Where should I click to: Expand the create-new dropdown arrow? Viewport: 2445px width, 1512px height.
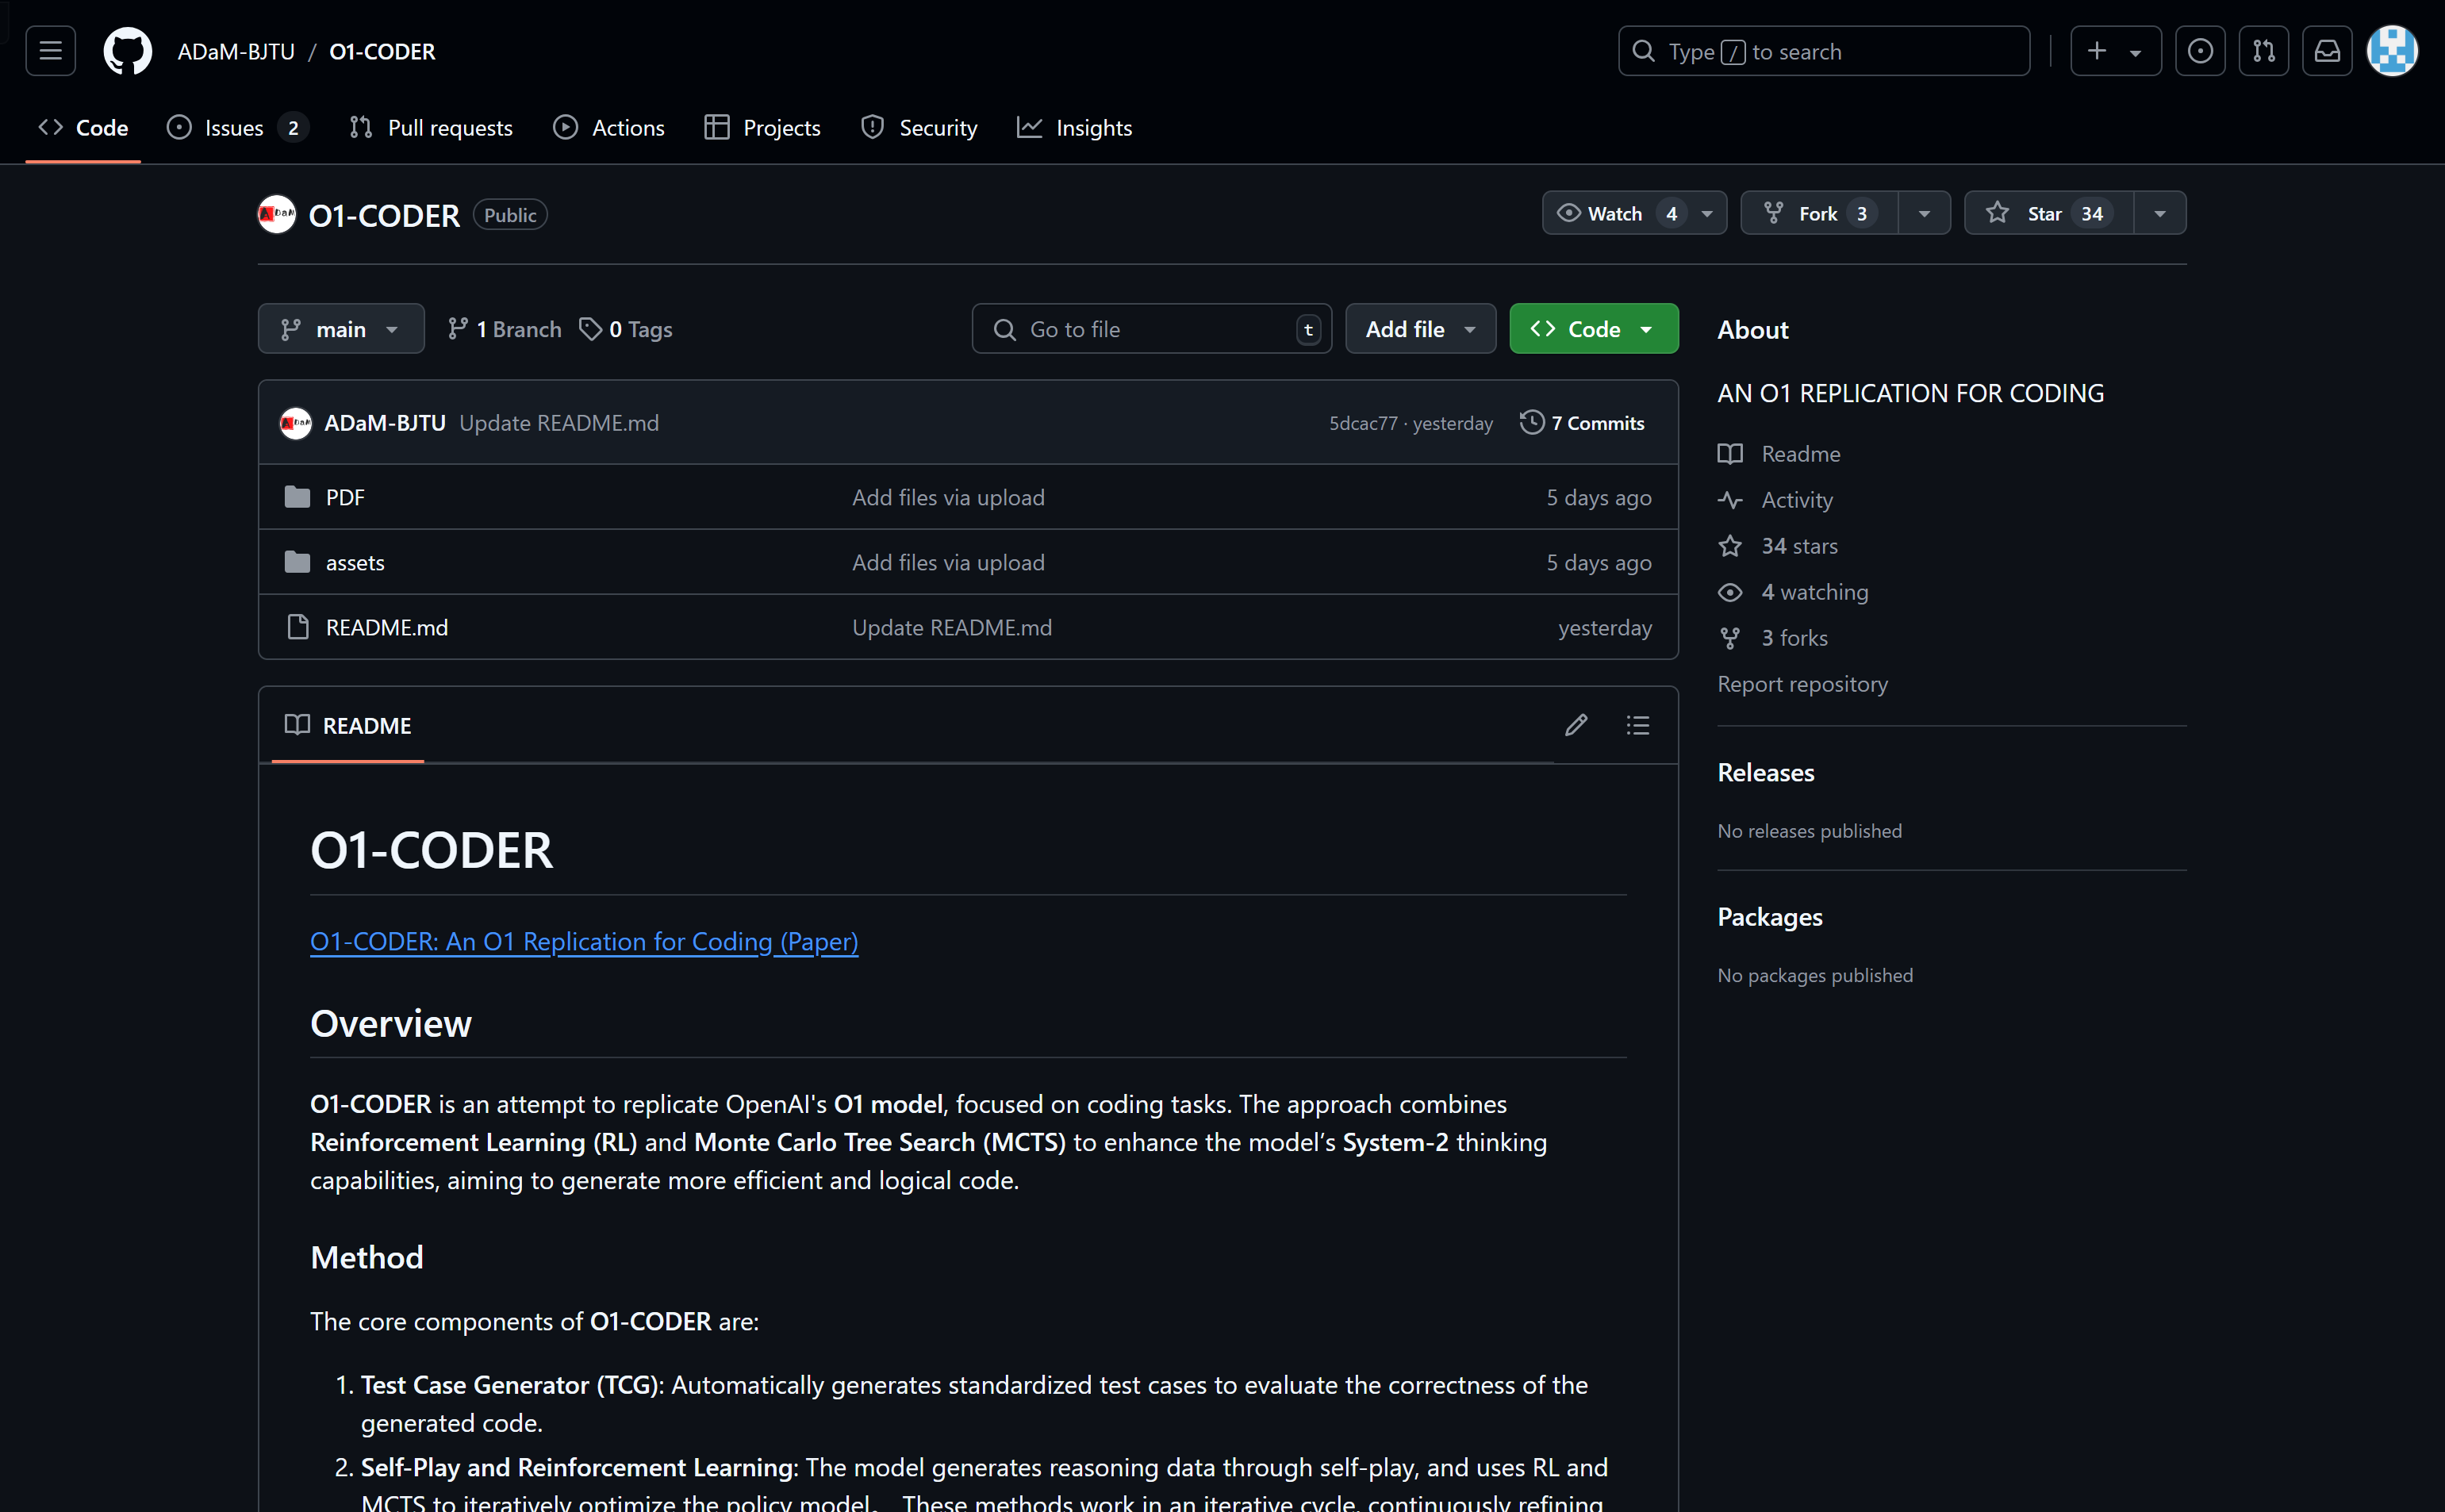(x=2135, y=52)
